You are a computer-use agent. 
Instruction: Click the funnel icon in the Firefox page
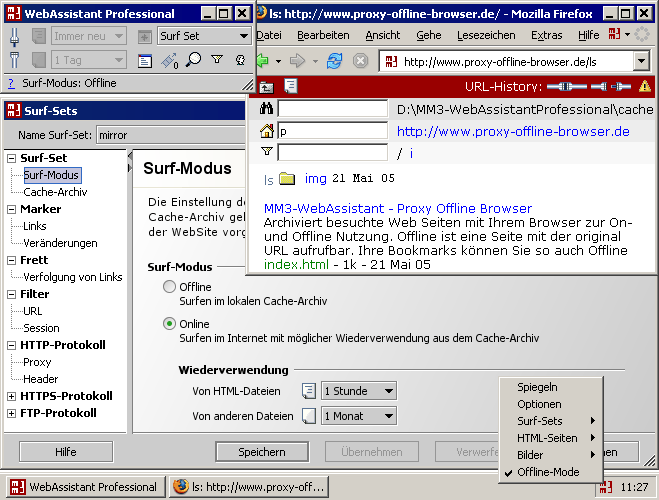[x=267, y=151]
